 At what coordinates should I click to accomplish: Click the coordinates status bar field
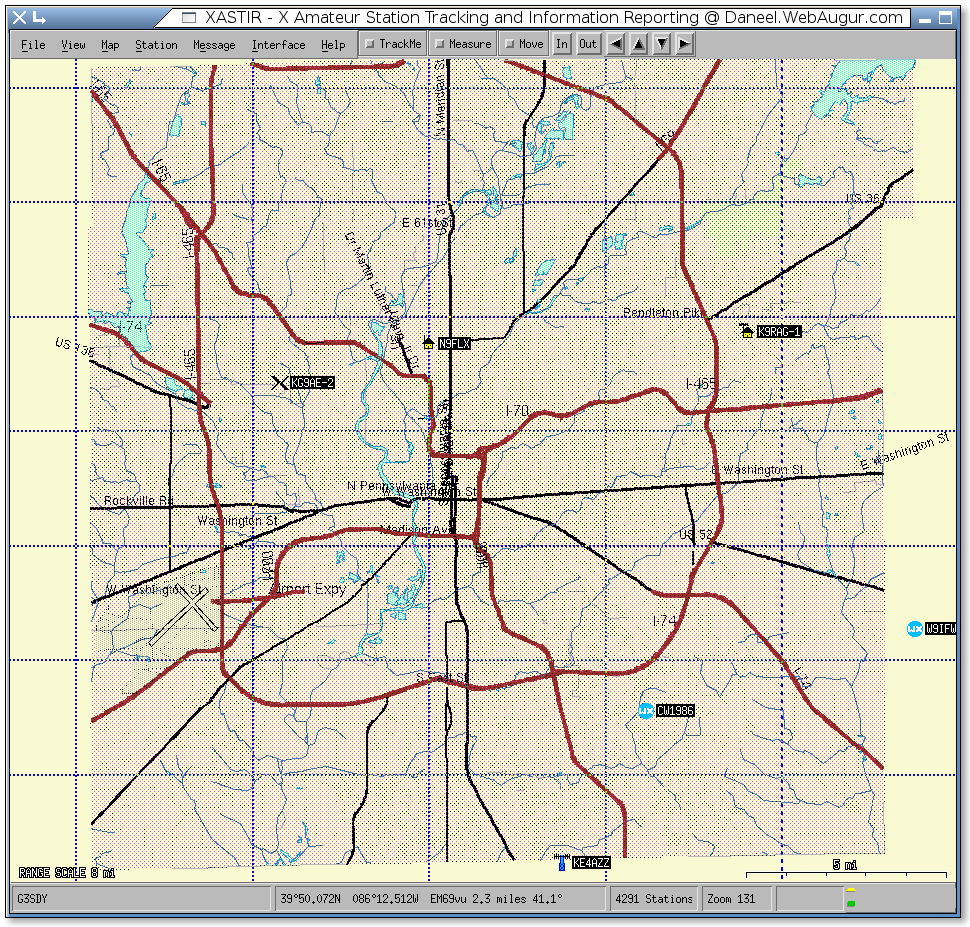440,899
